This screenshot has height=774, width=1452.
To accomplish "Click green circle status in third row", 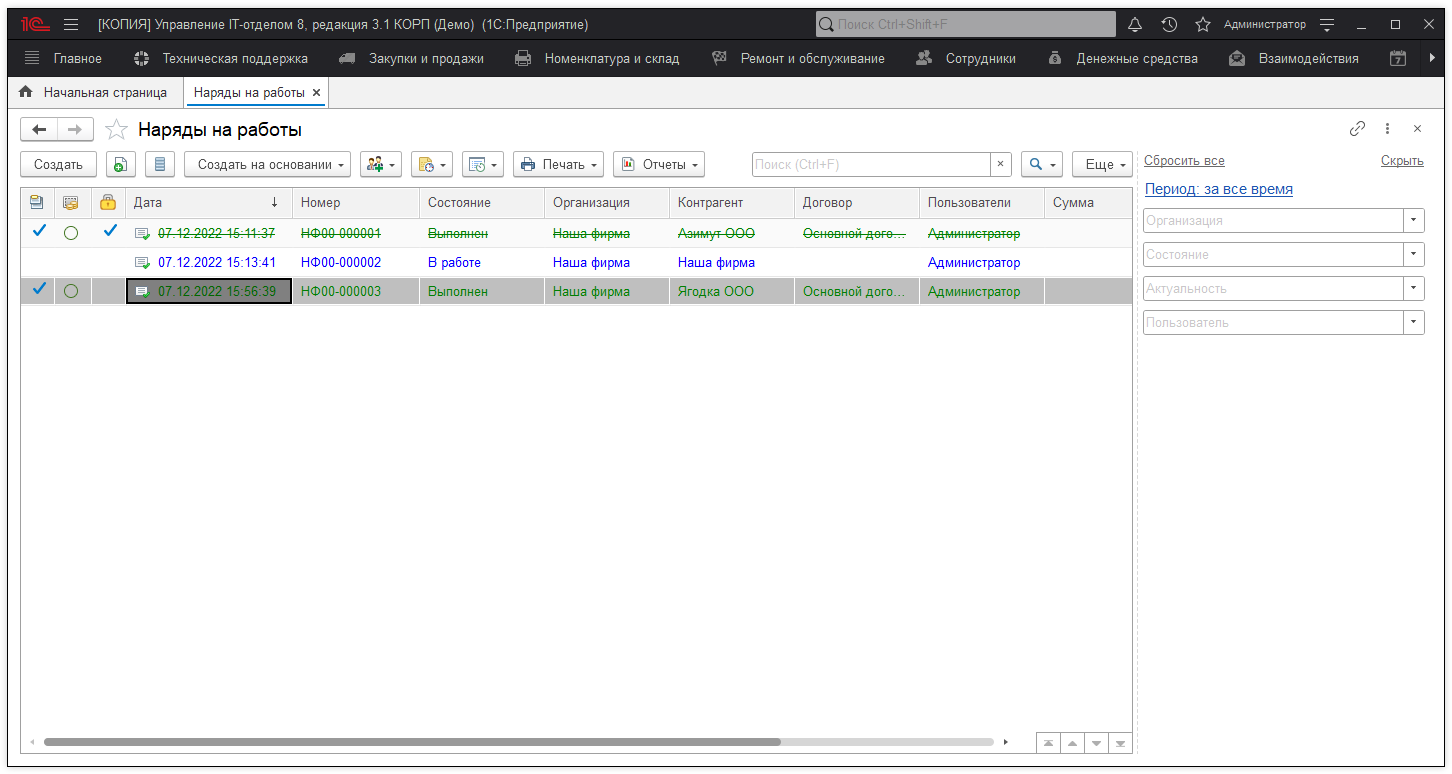I will pyautogui.click(x=71, y=291).
